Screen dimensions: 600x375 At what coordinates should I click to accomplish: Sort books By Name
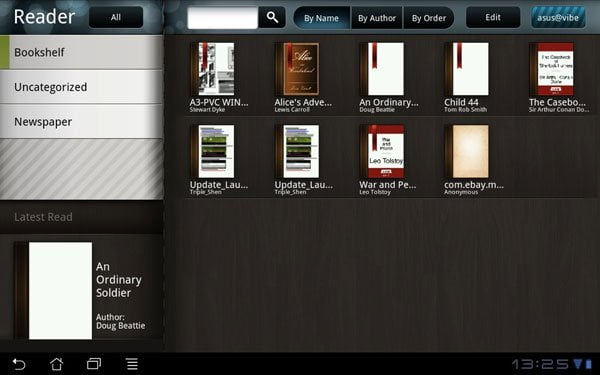pos(321,18)
